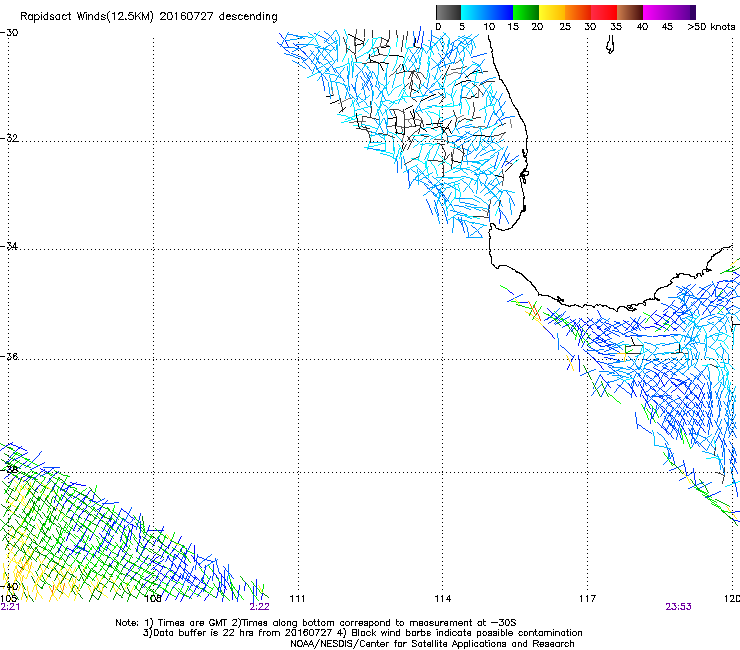Click the '-32' latitude label
The width and height of the screenshot is (740, 650).
(x=9, y=138)
